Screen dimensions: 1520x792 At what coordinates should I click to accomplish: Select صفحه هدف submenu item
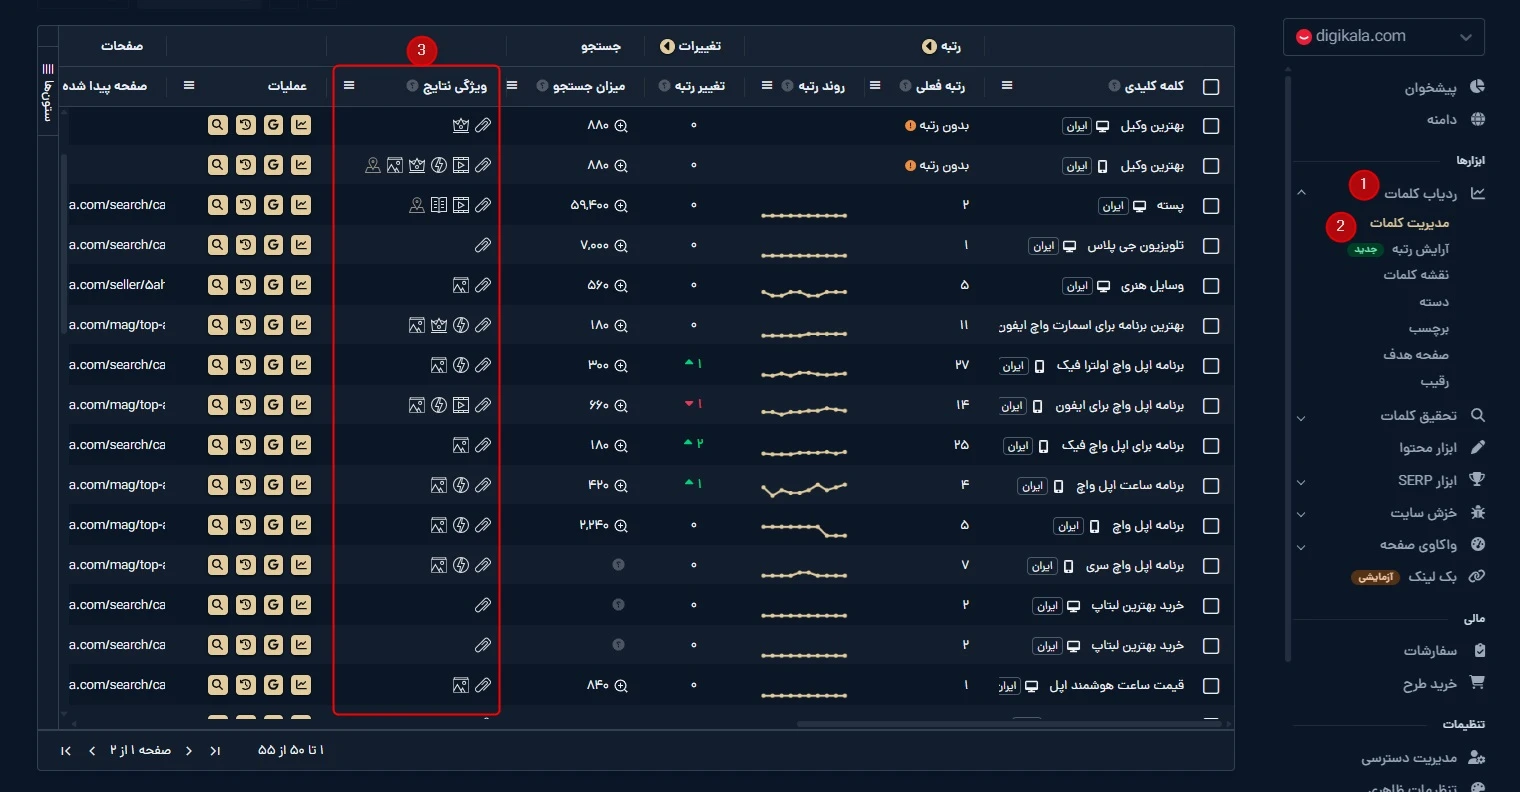1416,355
